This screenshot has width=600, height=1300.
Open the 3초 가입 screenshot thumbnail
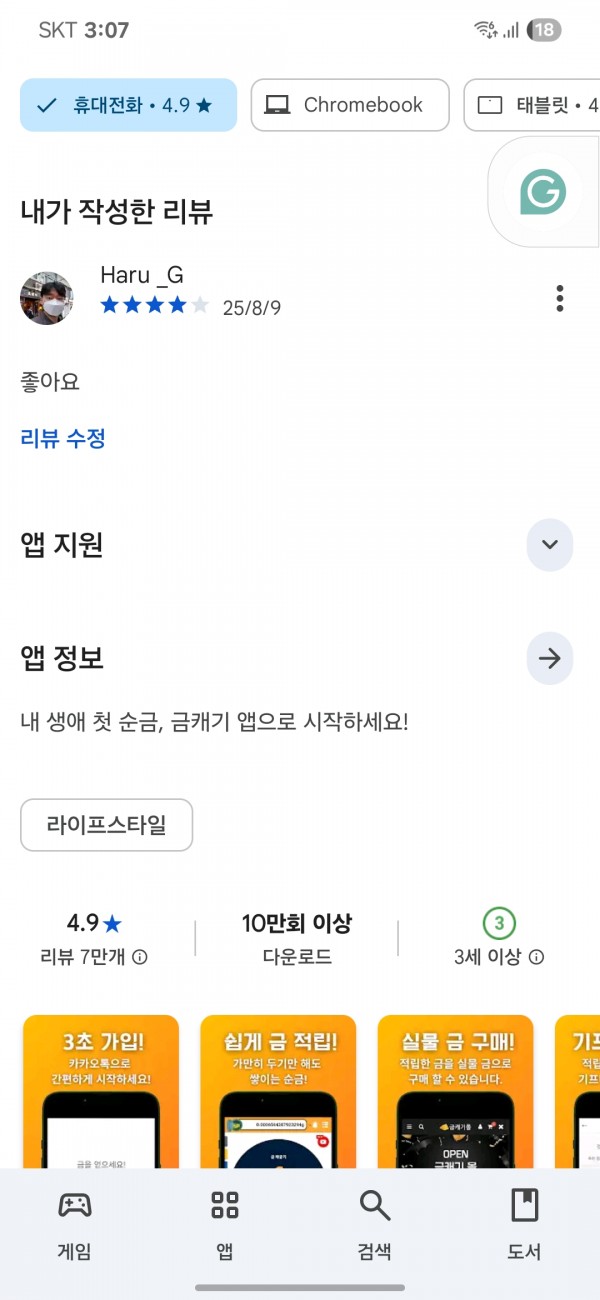(x=101, y=1092)
